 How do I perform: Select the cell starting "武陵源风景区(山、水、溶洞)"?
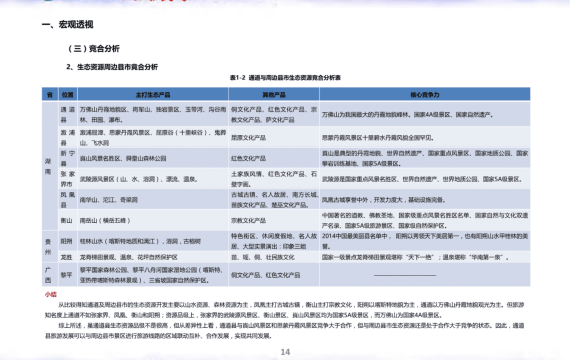click(153, 179)
